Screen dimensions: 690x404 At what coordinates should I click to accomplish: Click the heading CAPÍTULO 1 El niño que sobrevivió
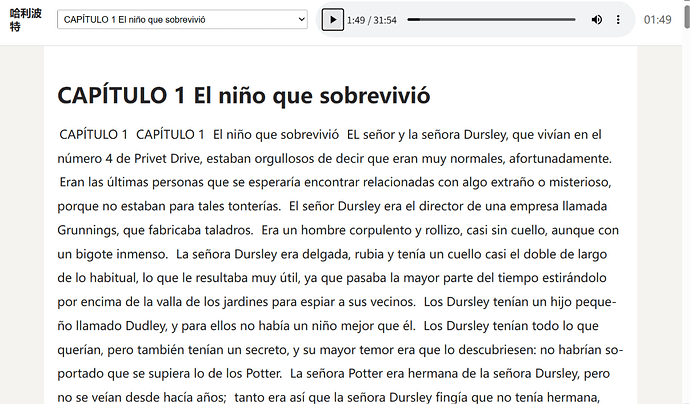(x=244, y=95)
